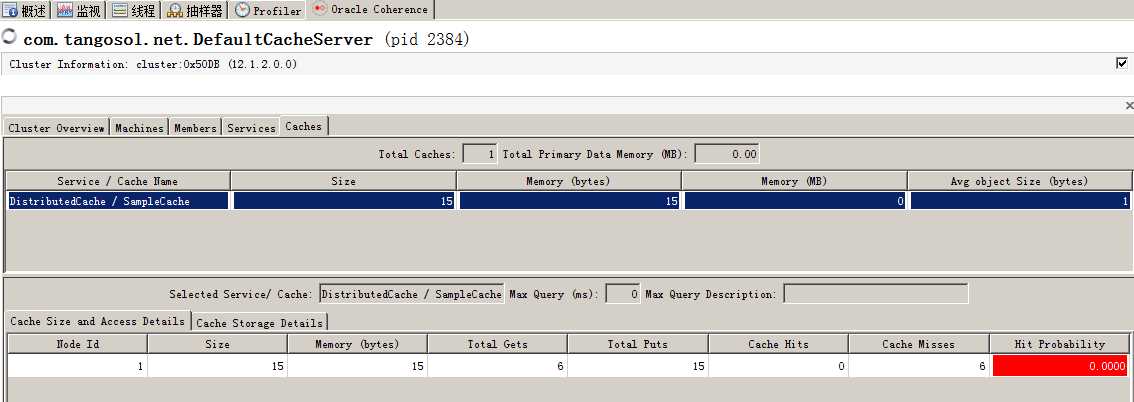Open Cache Storage Details tab

tap(260, 322)
